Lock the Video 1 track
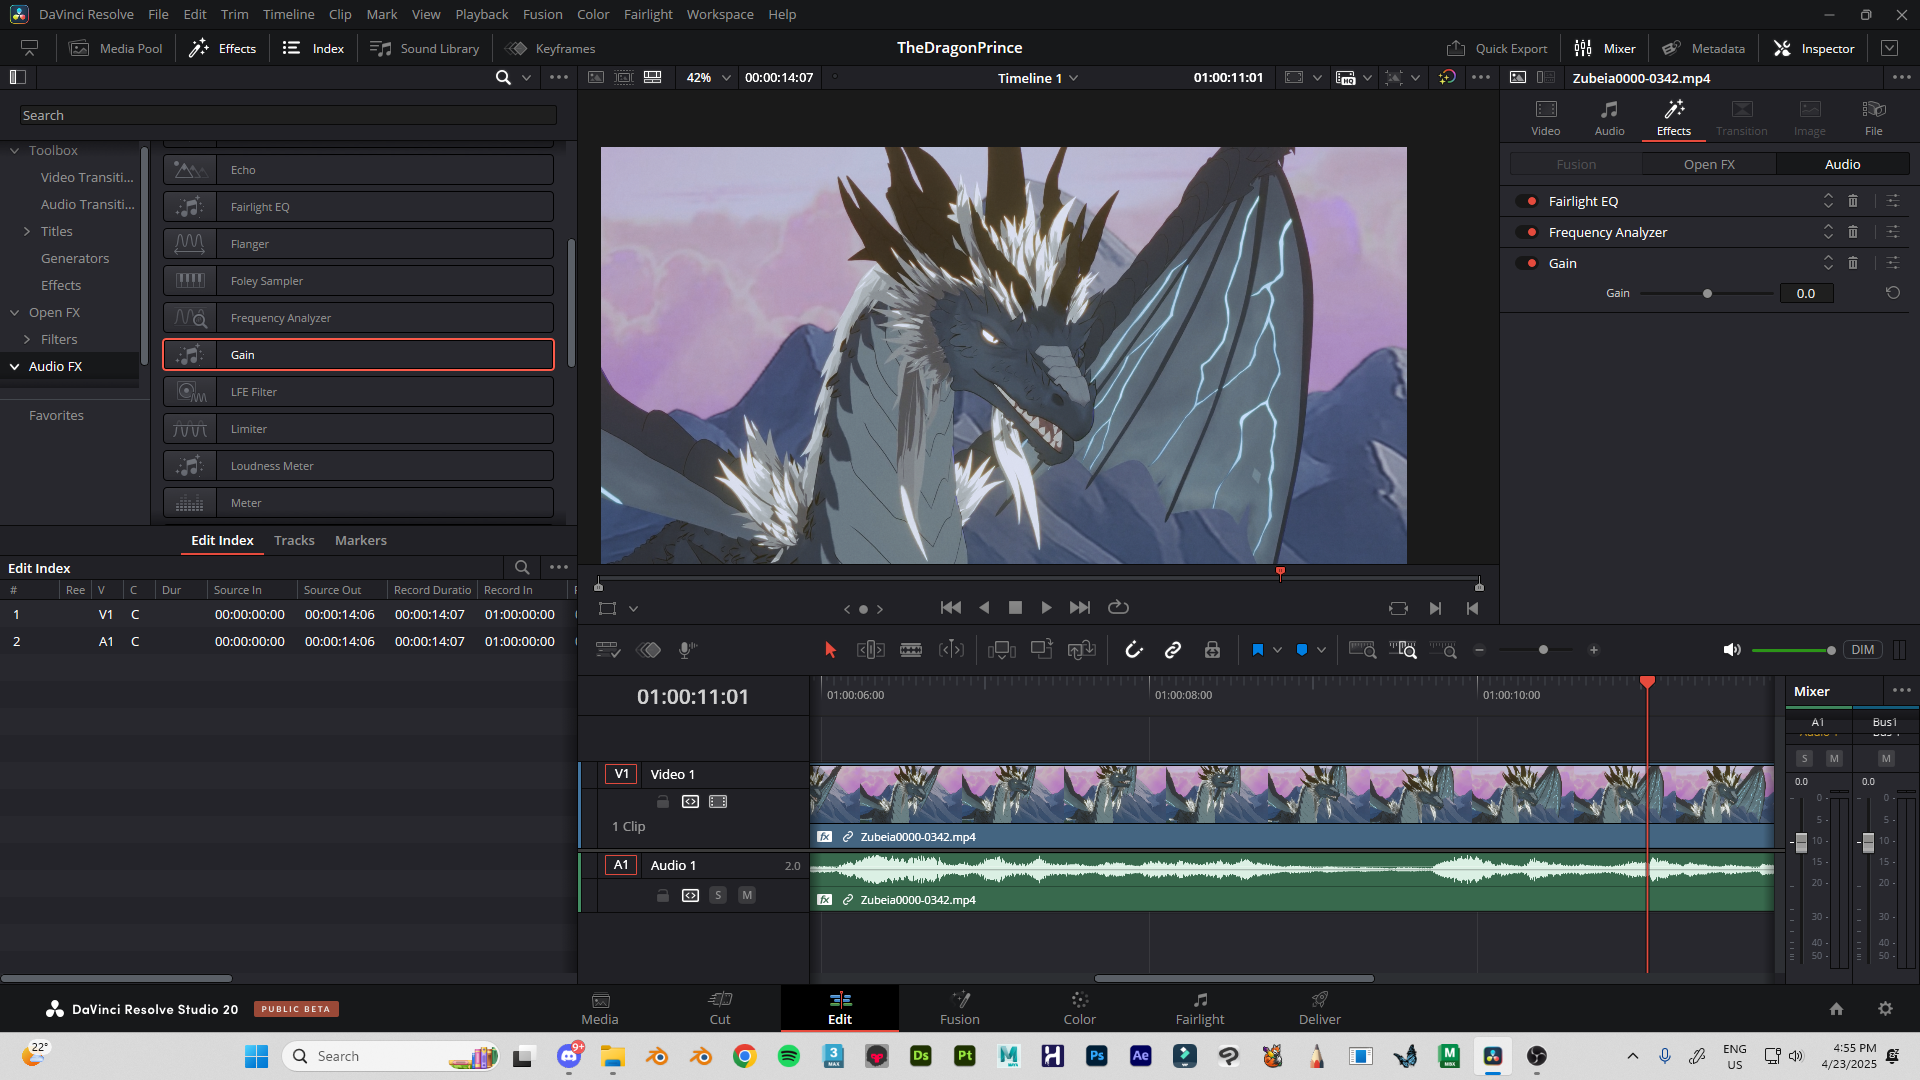 (662, 802)
